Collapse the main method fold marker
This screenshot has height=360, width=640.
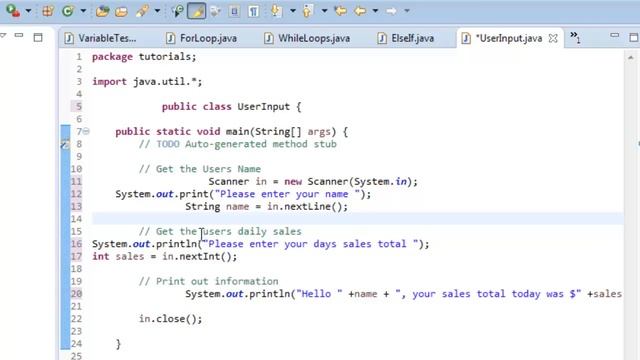[87, 131]
